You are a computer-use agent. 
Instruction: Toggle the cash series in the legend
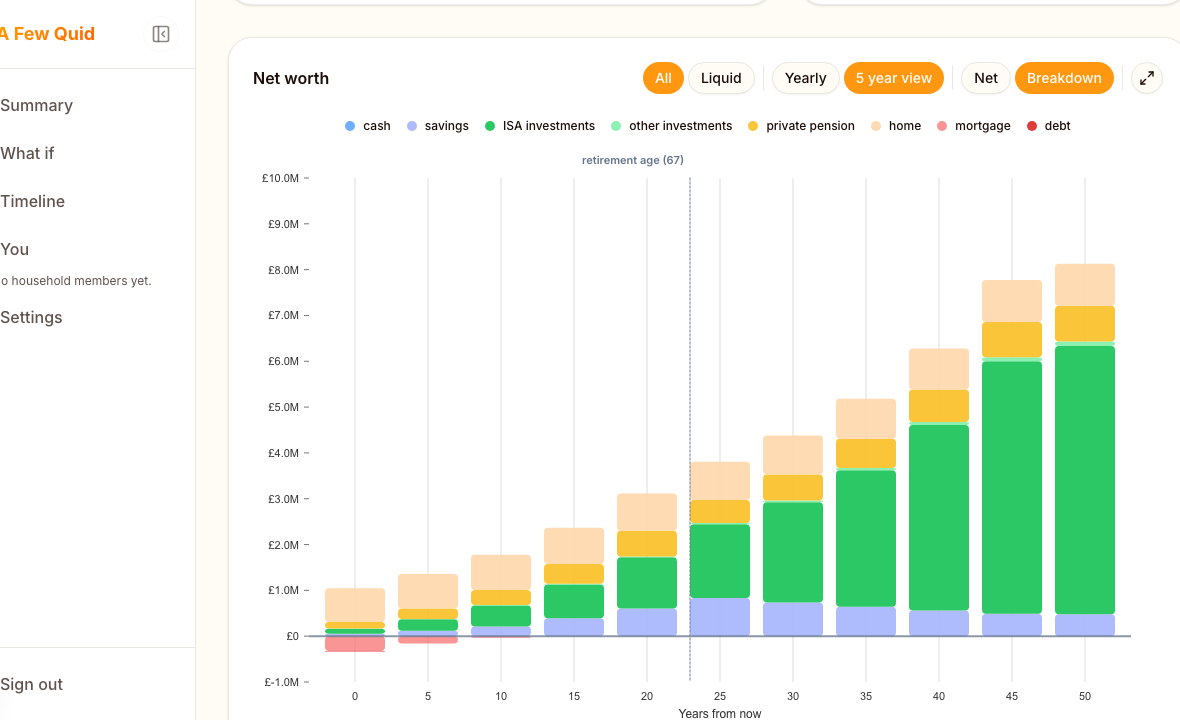point(367,125)
